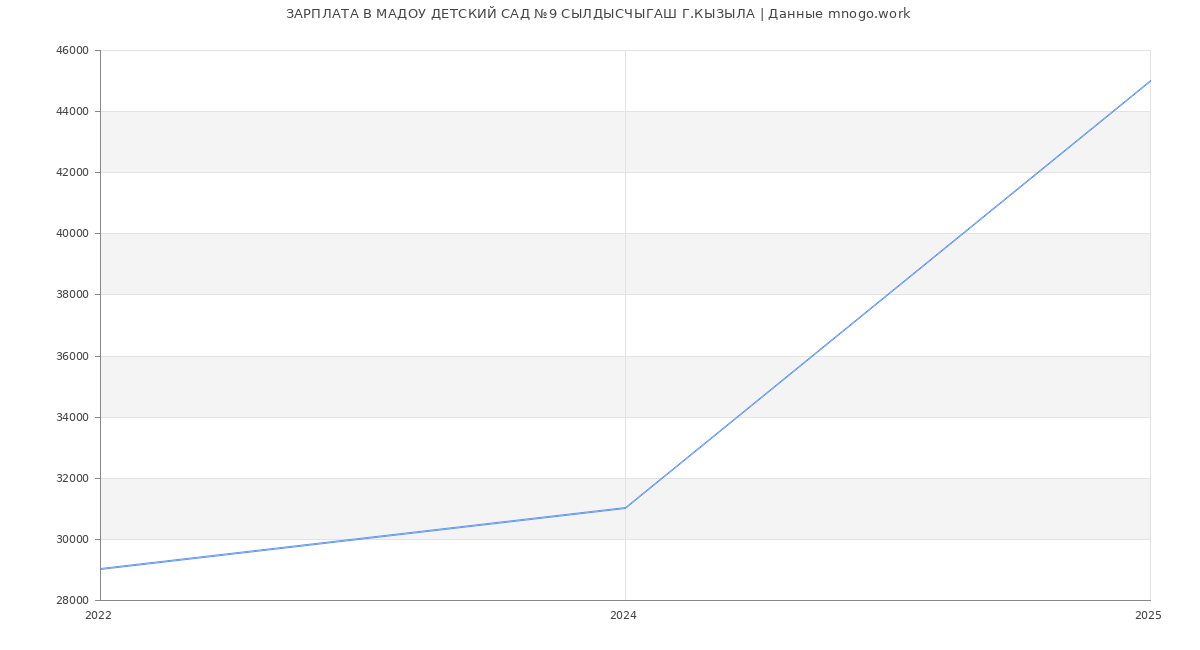Select the 2022 data point on the line

(101, 569)
